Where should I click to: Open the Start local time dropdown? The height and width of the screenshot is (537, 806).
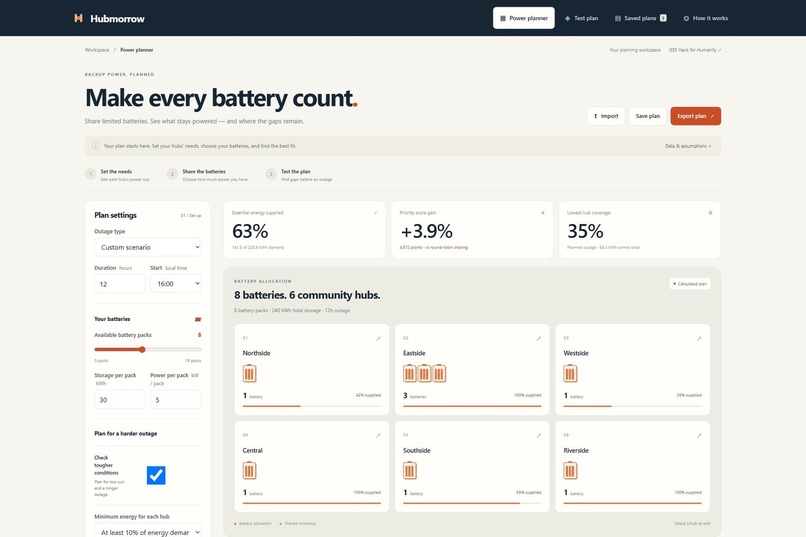tap(175, 284)
